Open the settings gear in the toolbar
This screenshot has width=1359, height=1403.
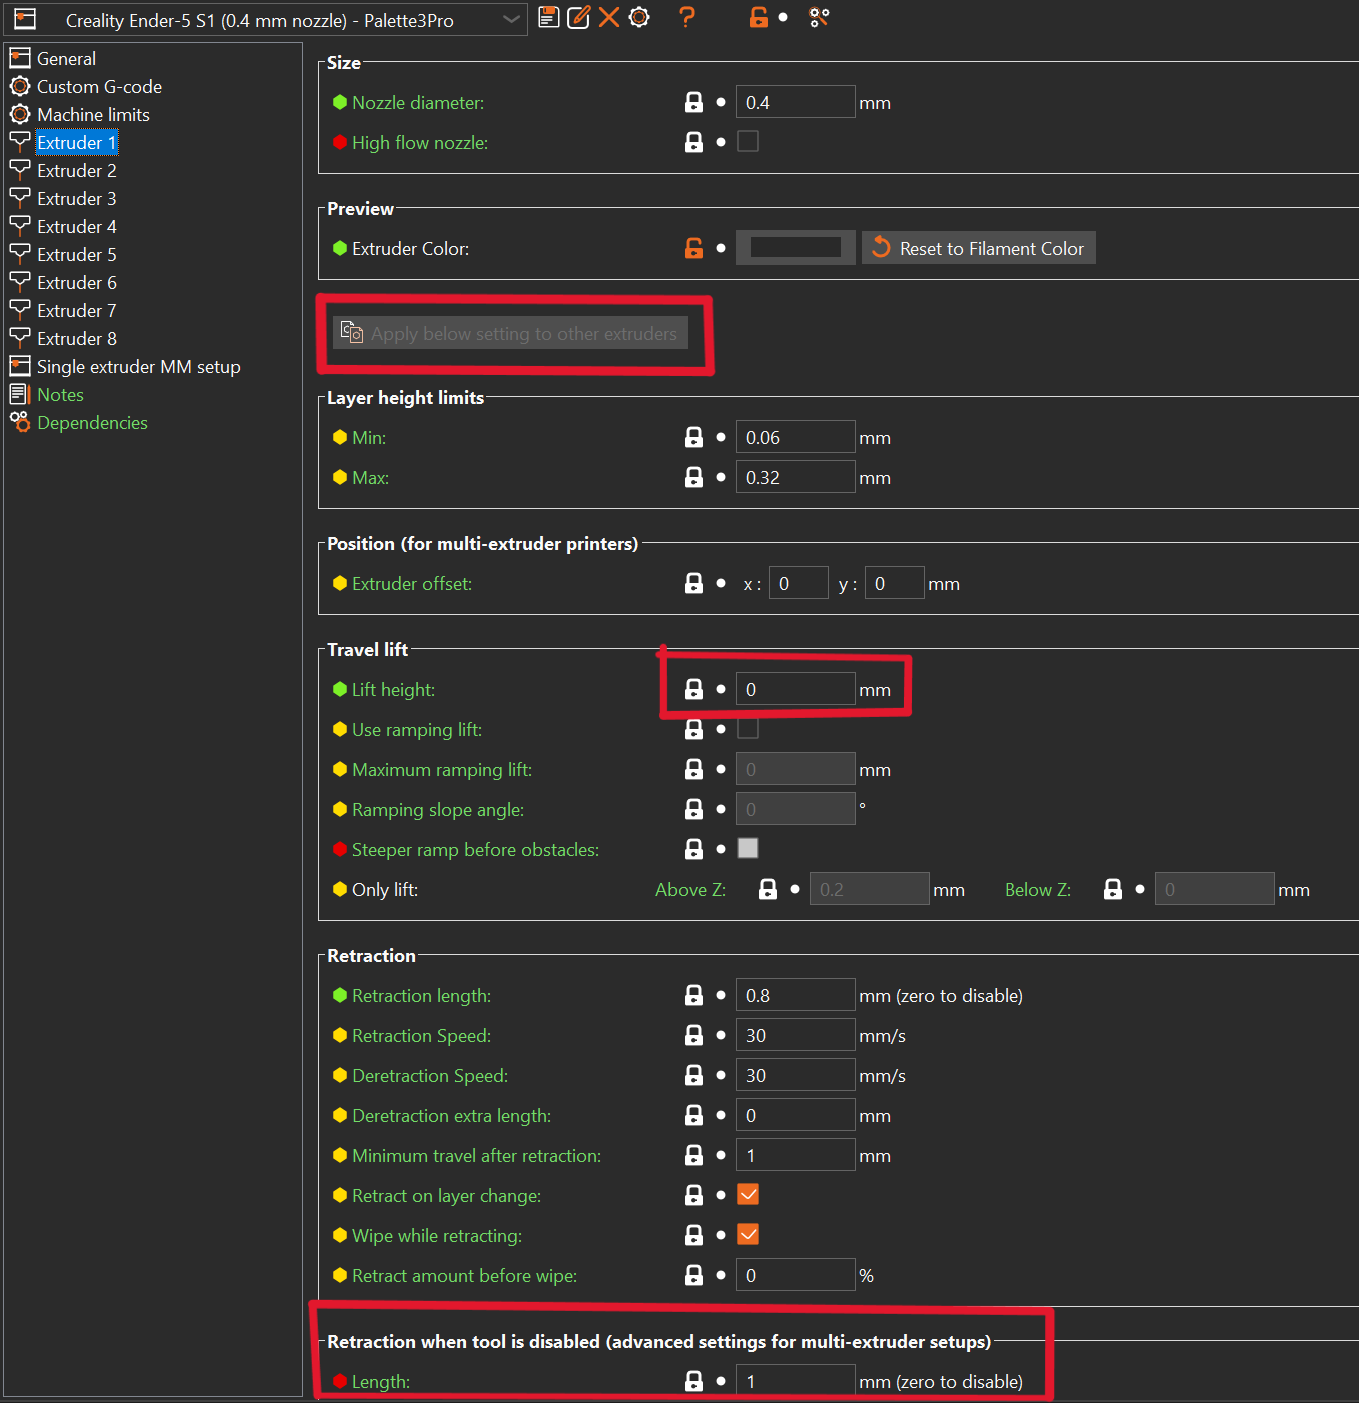coord(639,17)
